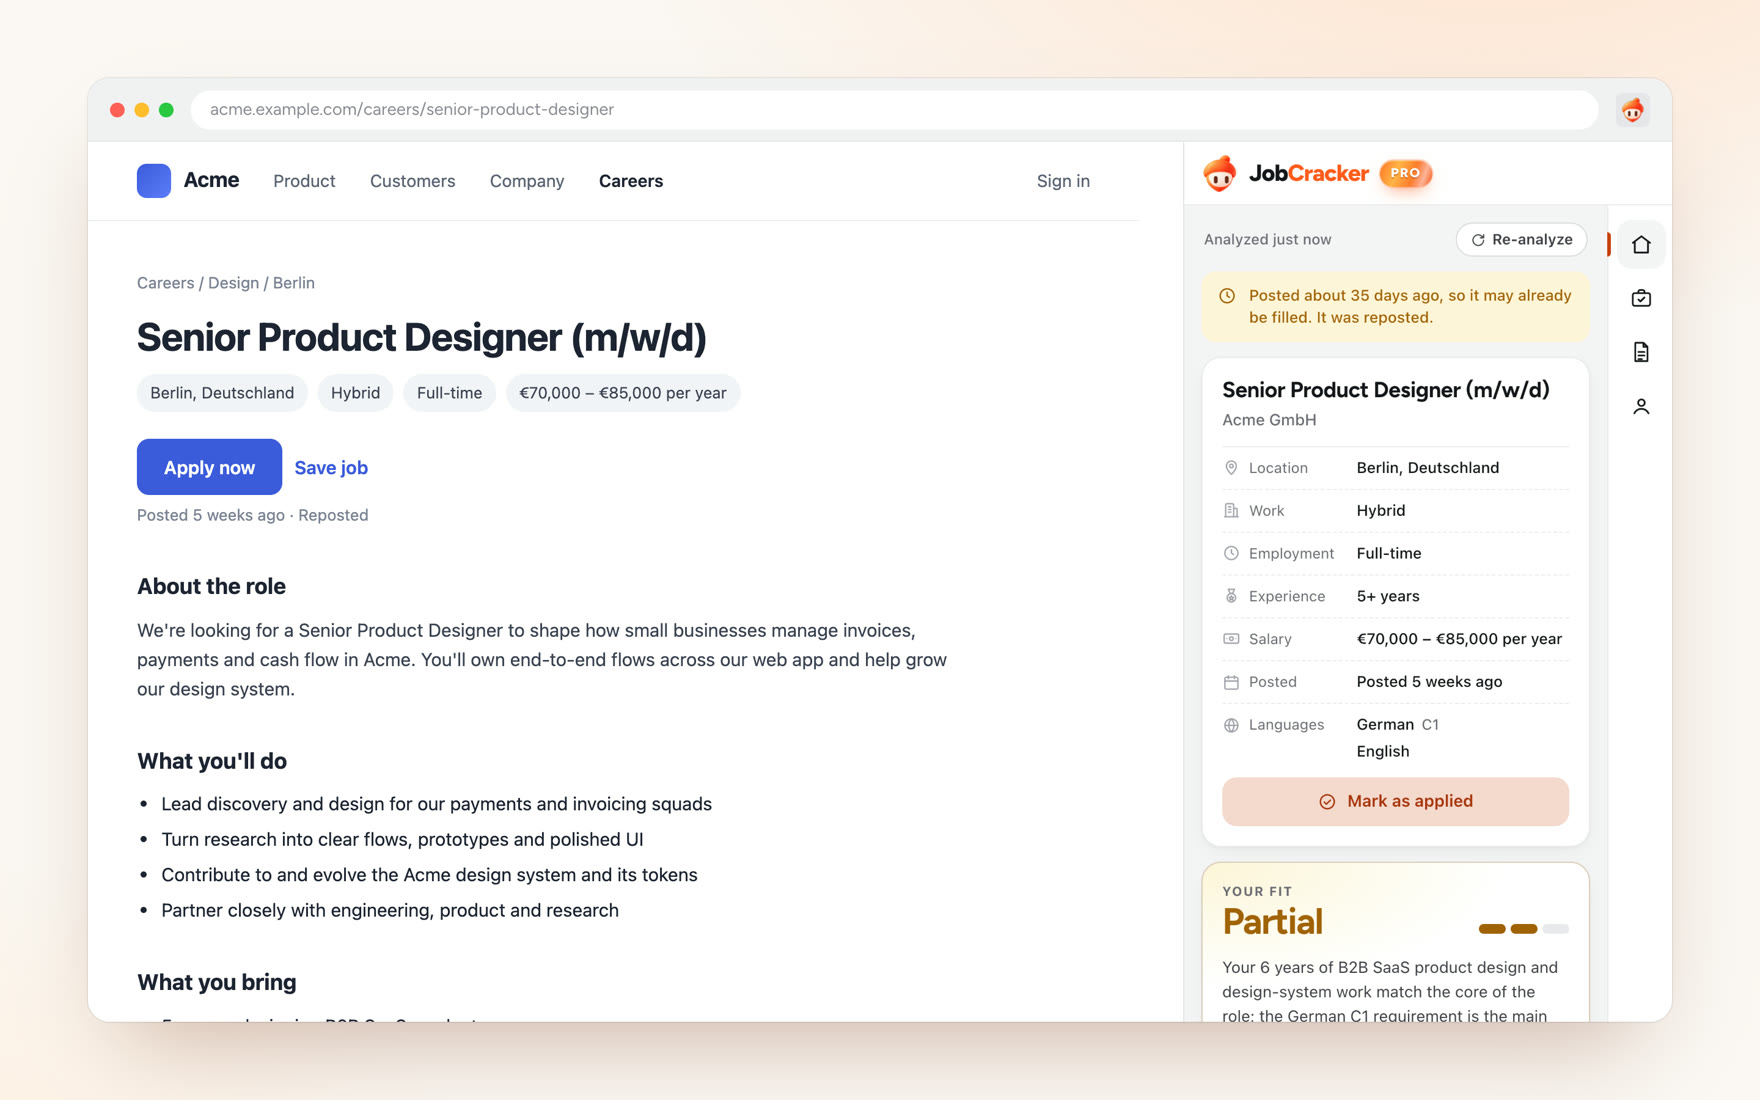Click bullet 'Contribute to and evolve the Acme design system'
Screen dimensions: 1760x1100
click(x=429, y=875)
